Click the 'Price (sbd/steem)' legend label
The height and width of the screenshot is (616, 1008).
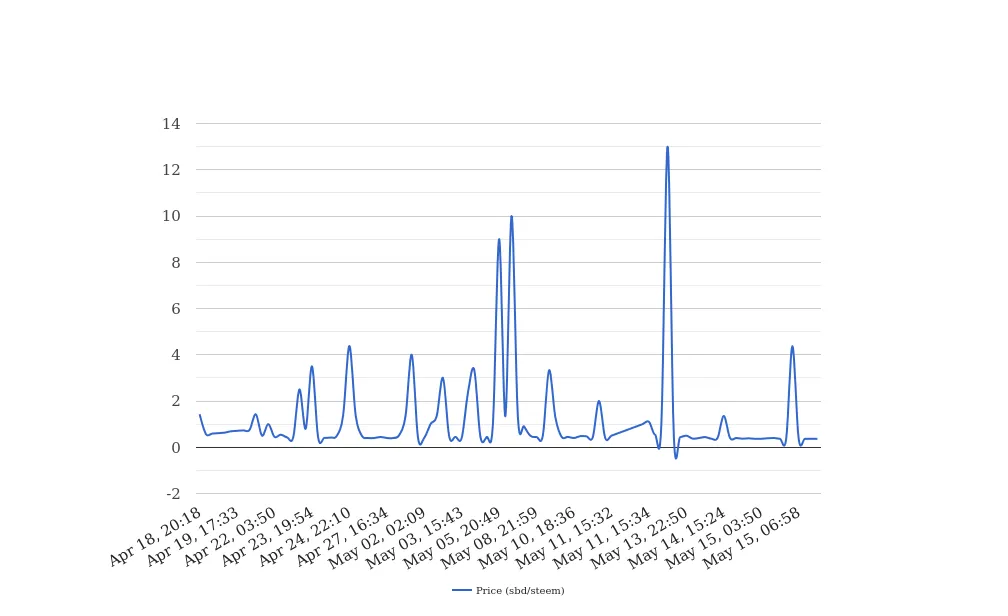click(519, 590)
